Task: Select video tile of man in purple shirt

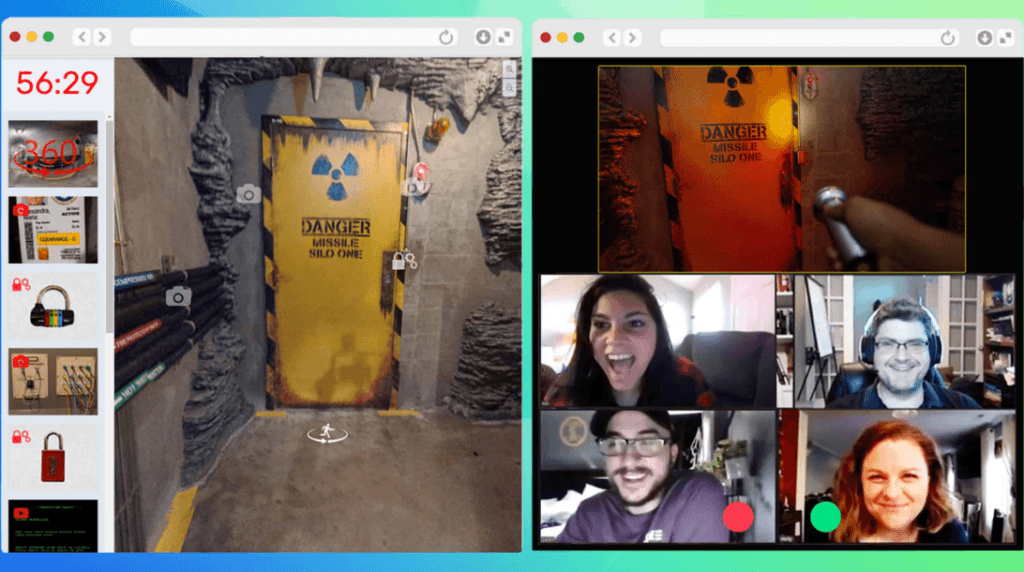Action: click(658, 477)
